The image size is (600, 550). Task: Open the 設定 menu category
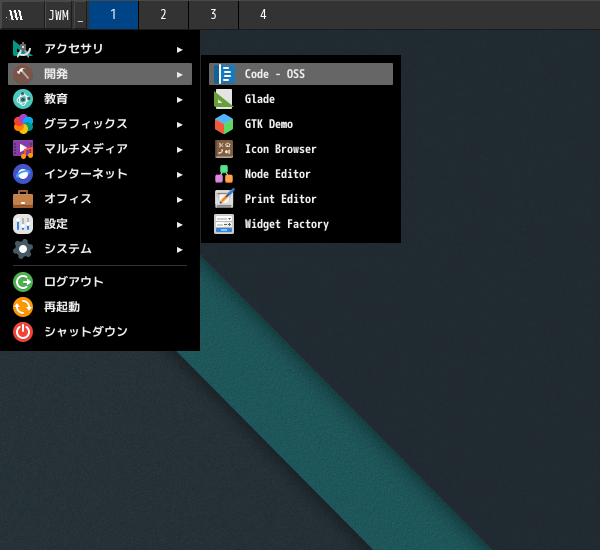(56, 224)
